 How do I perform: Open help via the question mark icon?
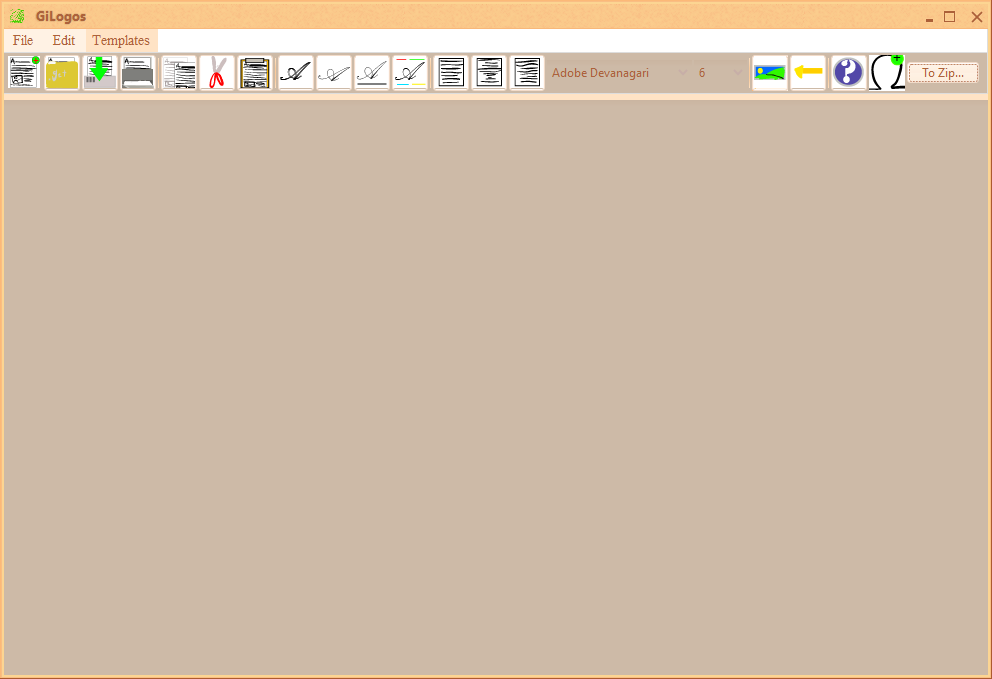tap(848, 72)
